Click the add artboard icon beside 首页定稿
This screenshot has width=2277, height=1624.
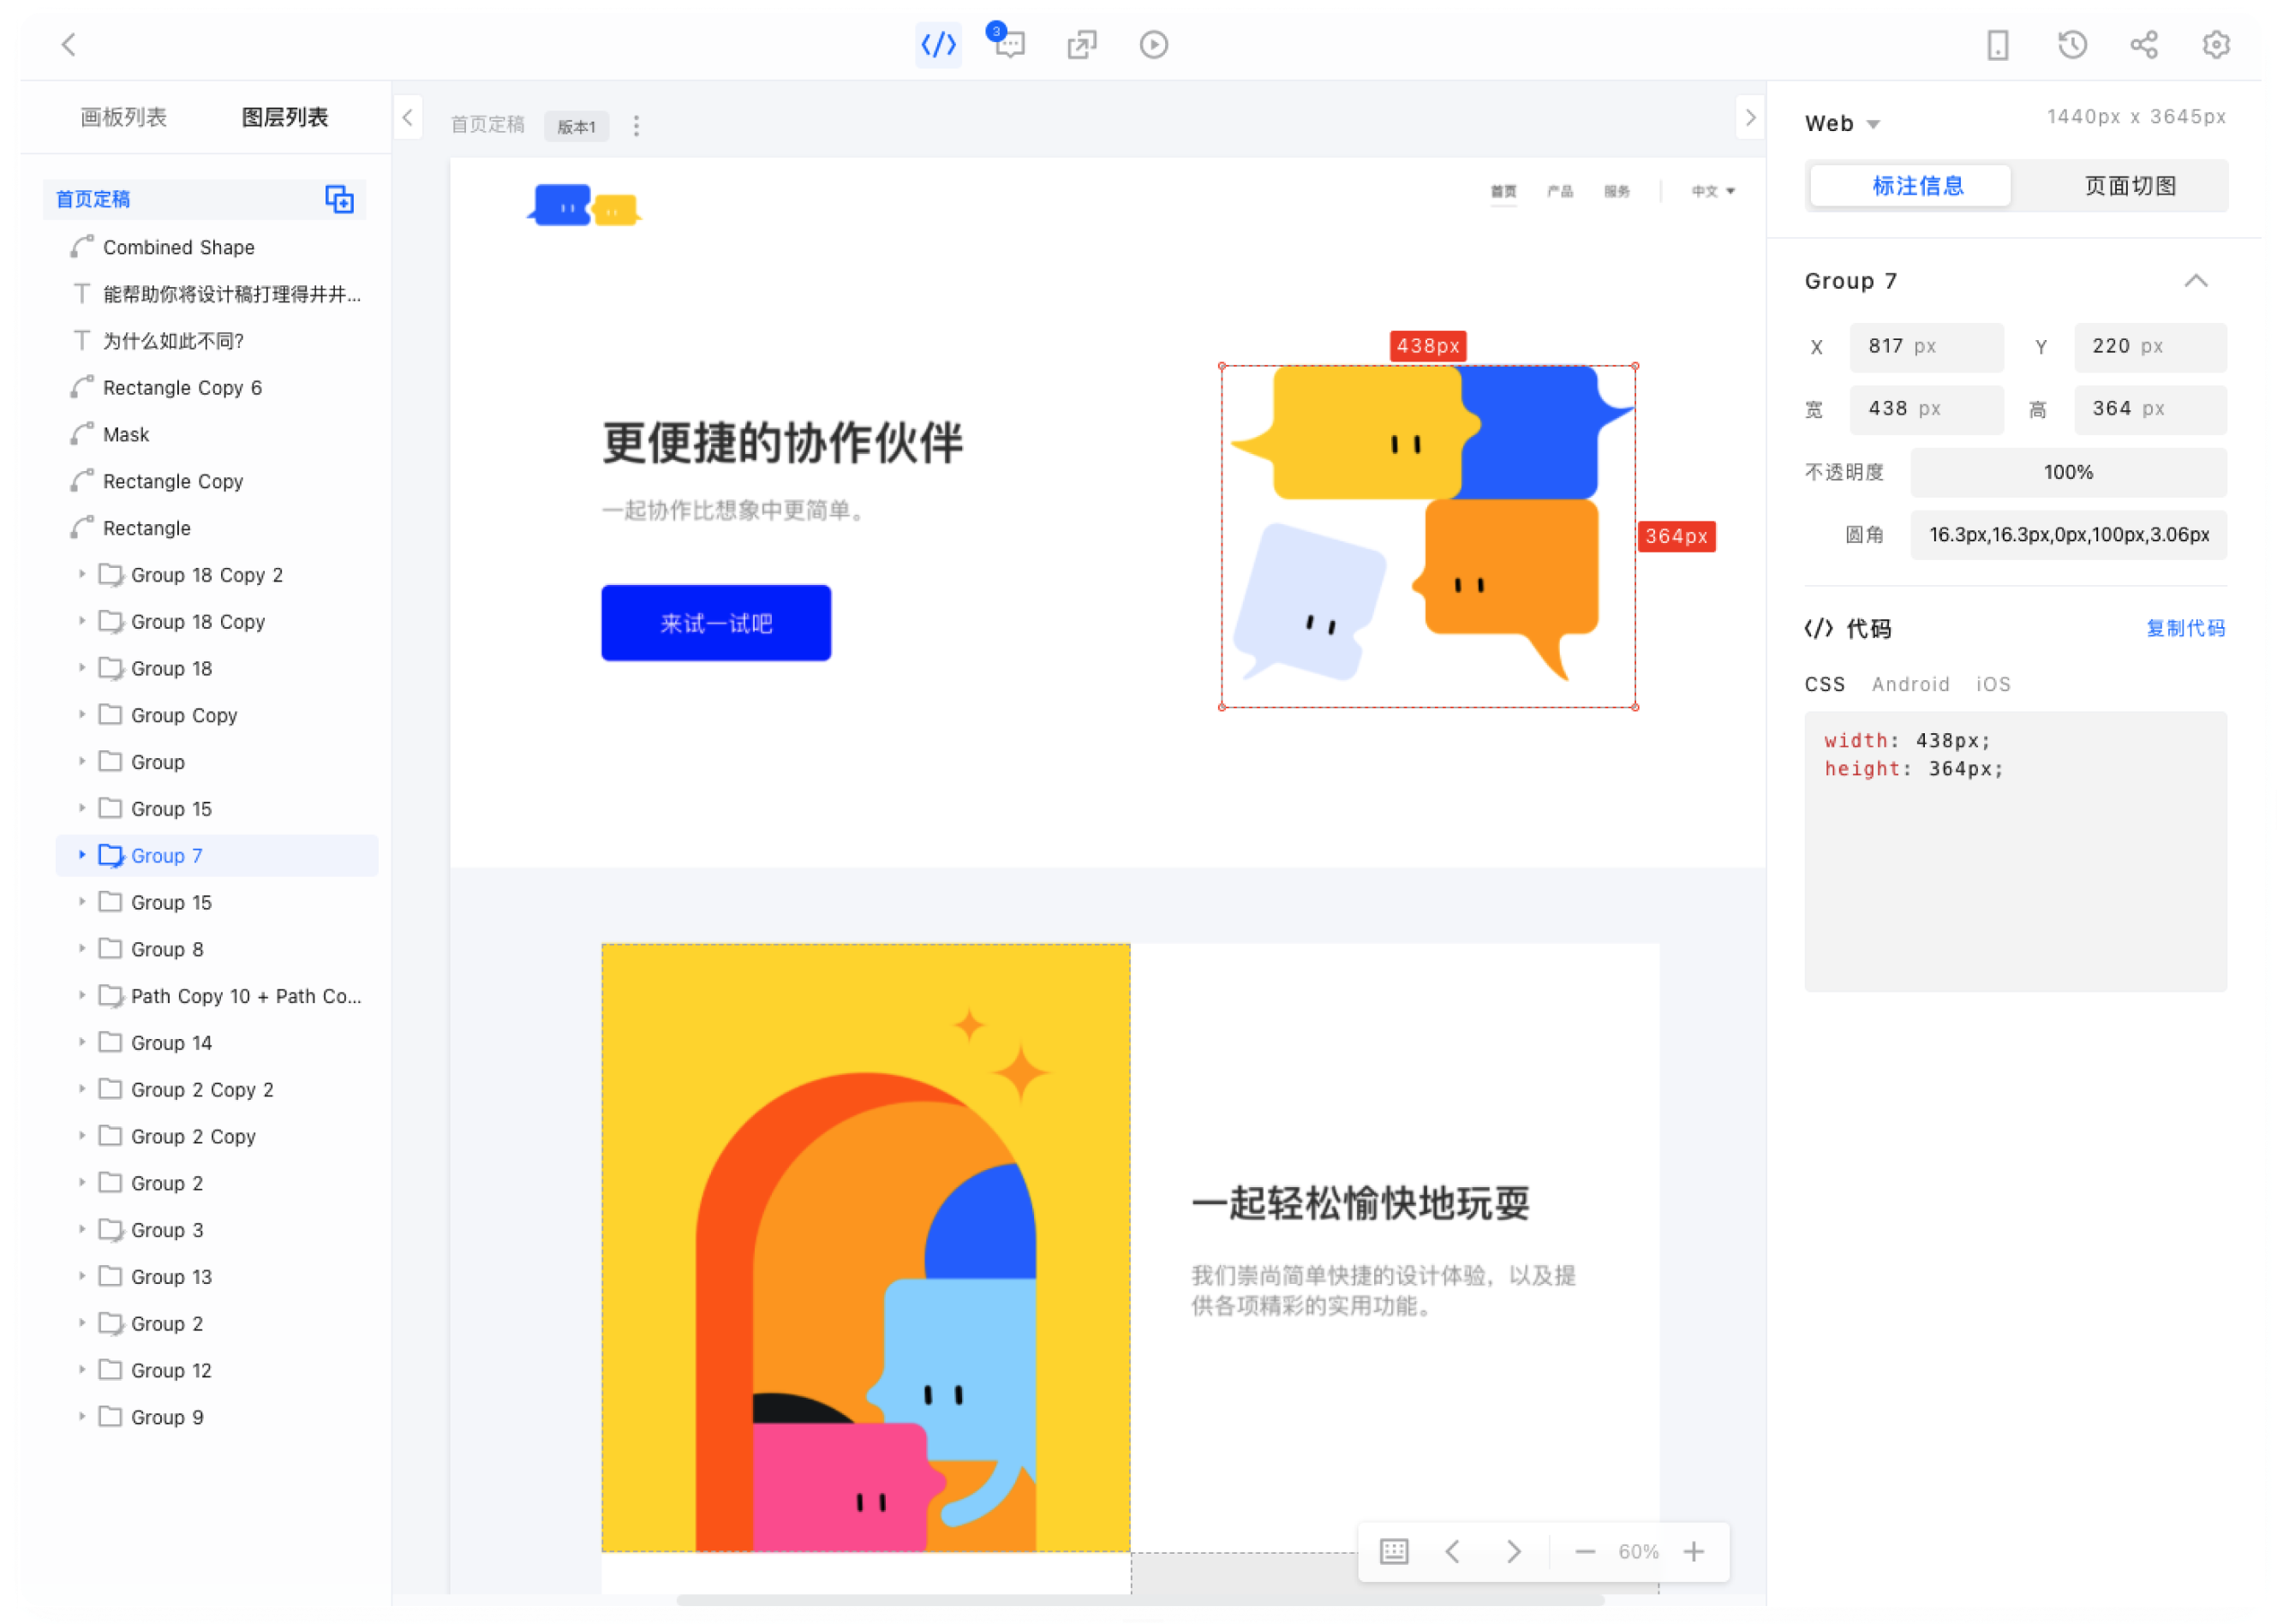coord(339,199)
